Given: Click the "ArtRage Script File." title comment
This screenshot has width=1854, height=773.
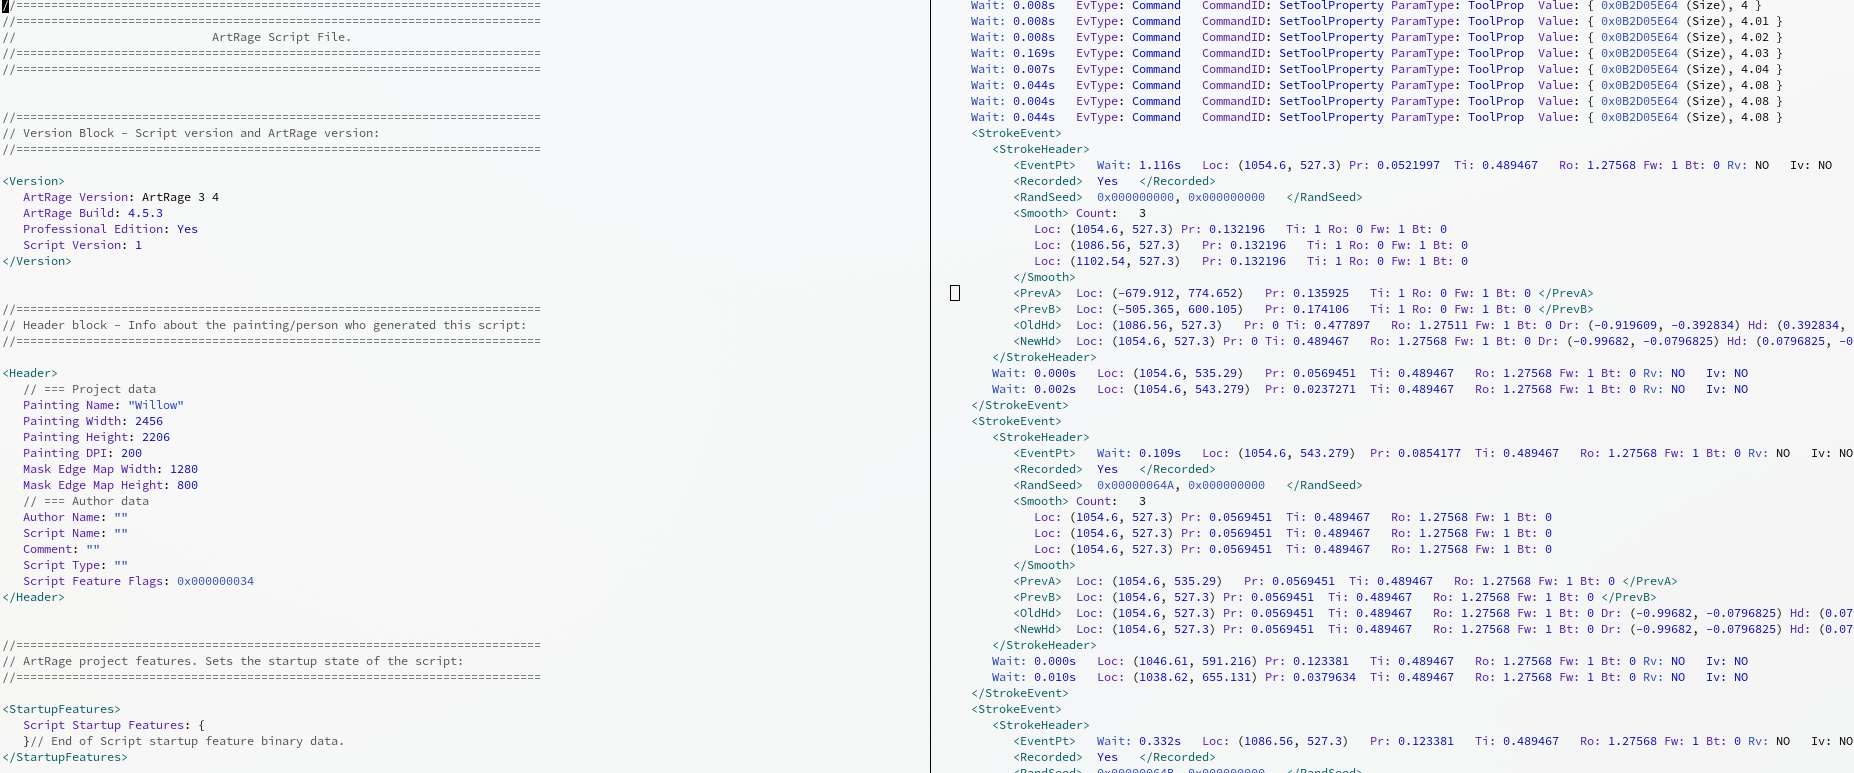Looking at the screenshot, I should click(281, 37).
